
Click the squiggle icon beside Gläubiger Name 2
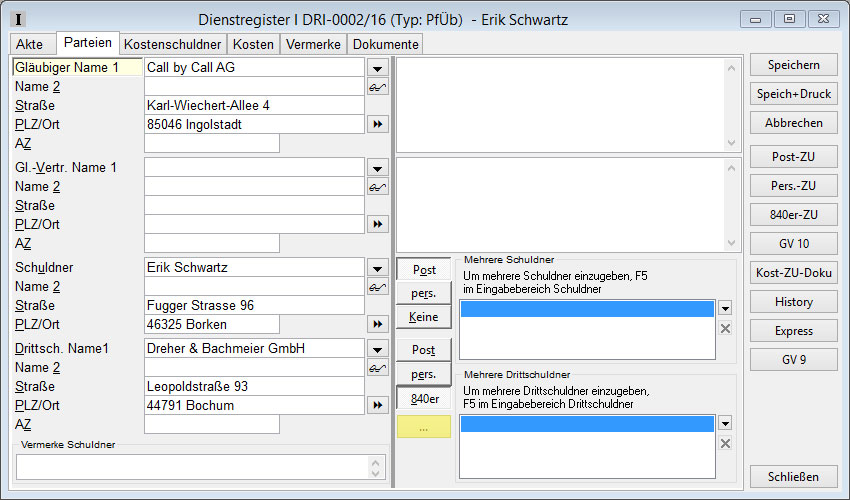point(377,87)
